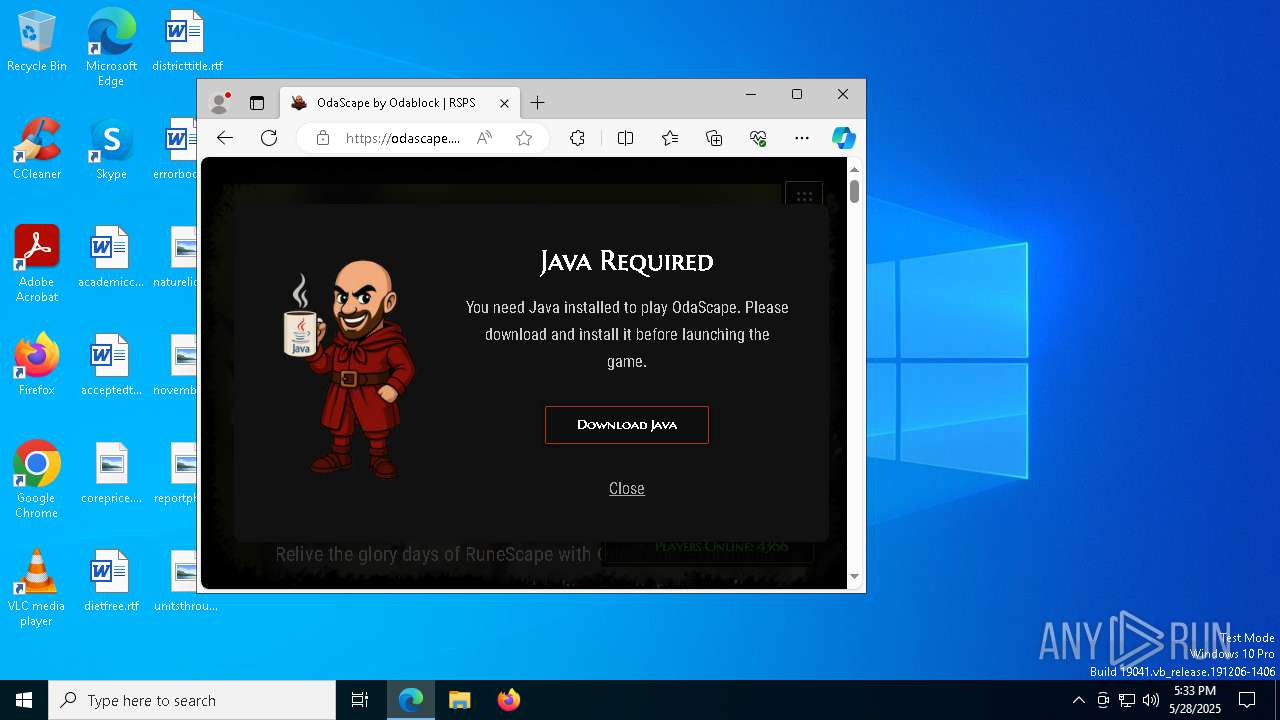
Task: Open Task View on taskbar
Action: click(360, 700)
